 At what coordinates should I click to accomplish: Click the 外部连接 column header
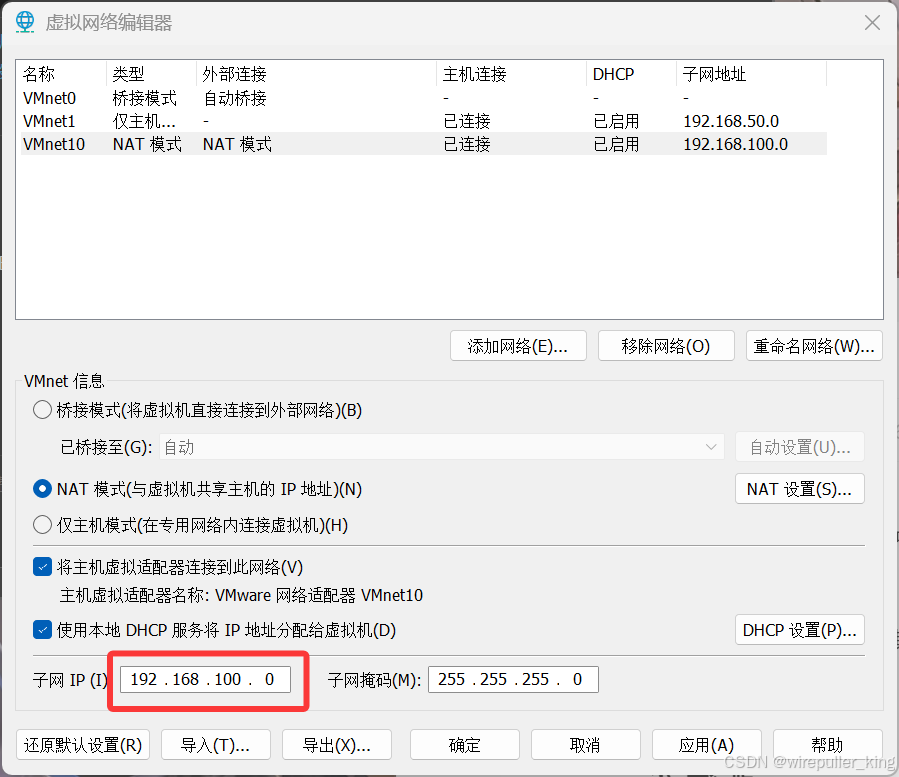point(316,74)
